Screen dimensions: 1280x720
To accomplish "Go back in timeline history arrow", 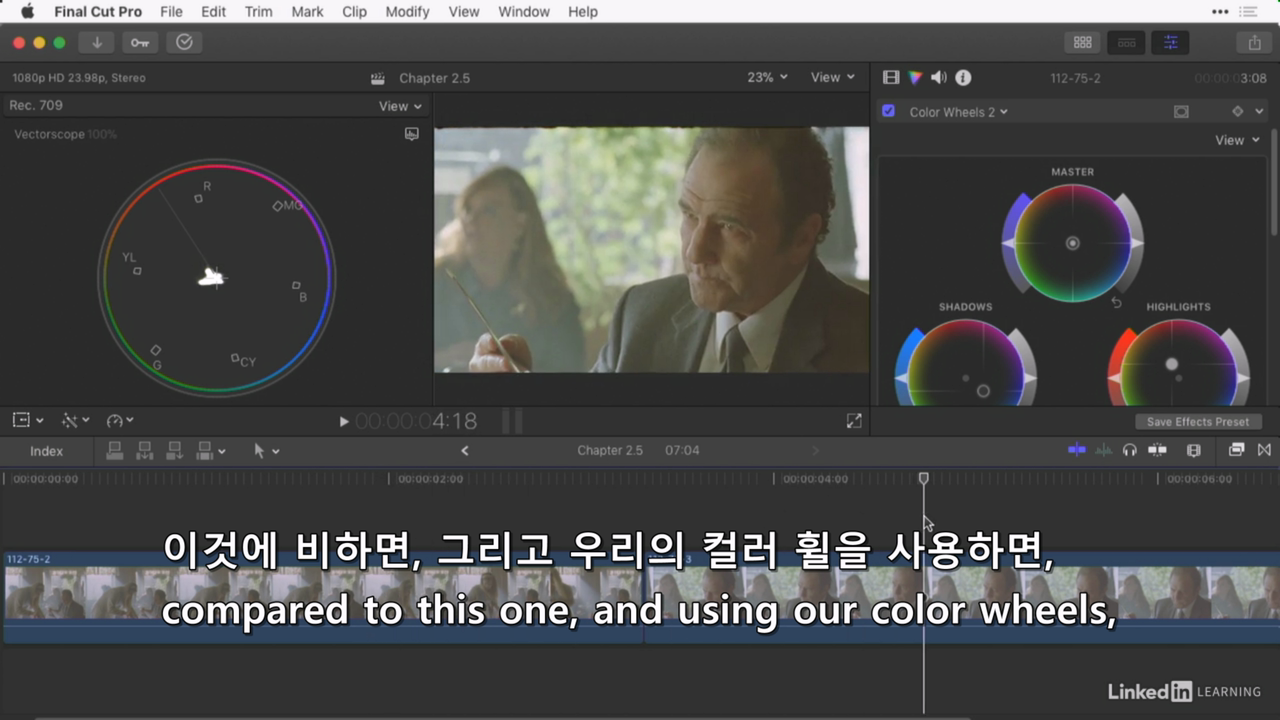I will pos(464,451).
